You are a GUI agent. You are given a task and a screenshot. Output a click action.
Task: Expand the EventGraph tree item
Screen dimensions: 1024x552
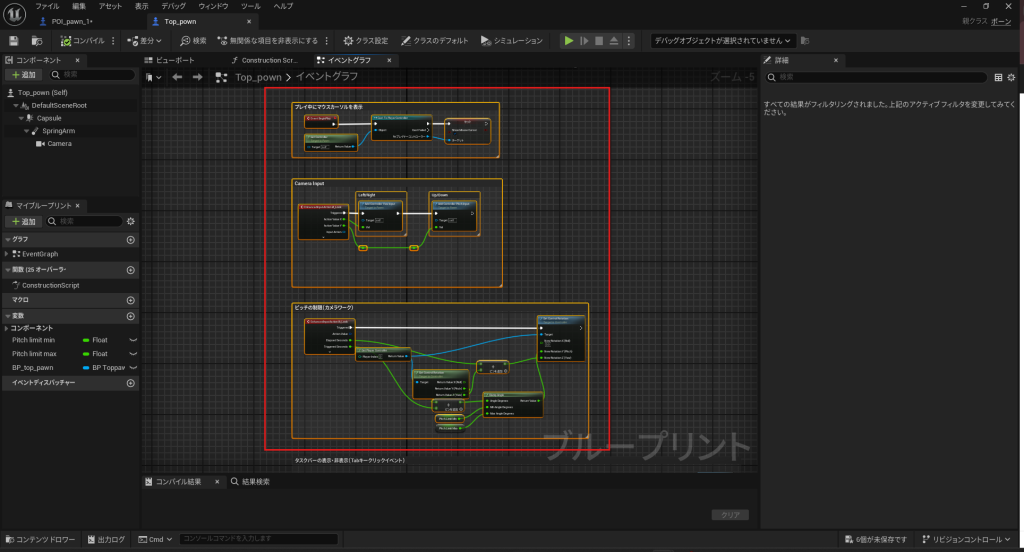(8, 254)
